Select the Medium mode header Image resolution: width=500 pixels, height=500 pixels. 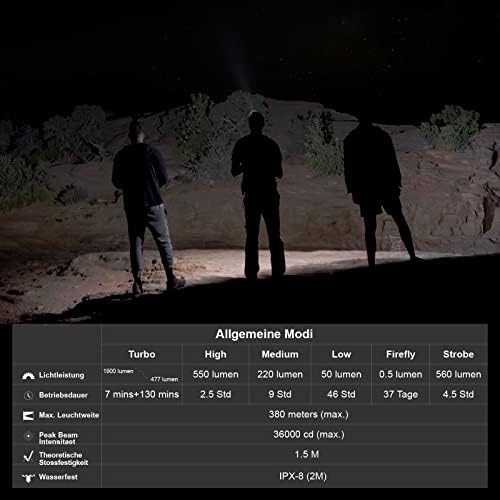pos(280,354)
